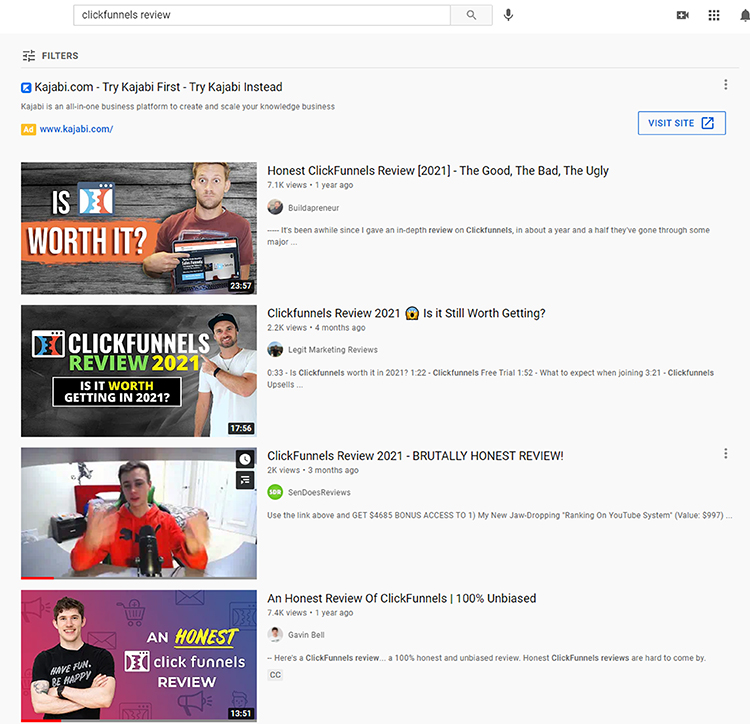This screenshot has height=724, width=750.
Task: Click the yellow Ad badge
Action: (28, 129)
